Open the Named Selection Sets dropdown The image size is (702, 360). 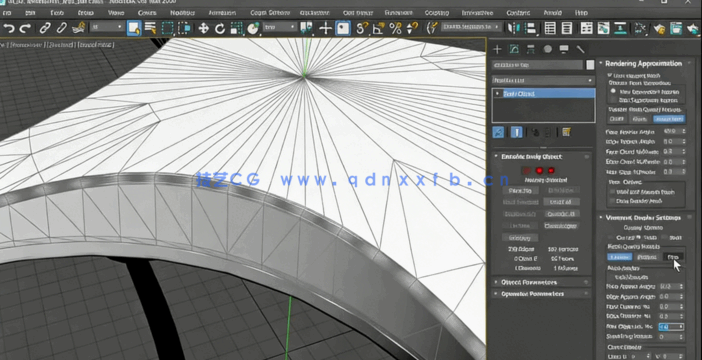click(x=471, y=27)
